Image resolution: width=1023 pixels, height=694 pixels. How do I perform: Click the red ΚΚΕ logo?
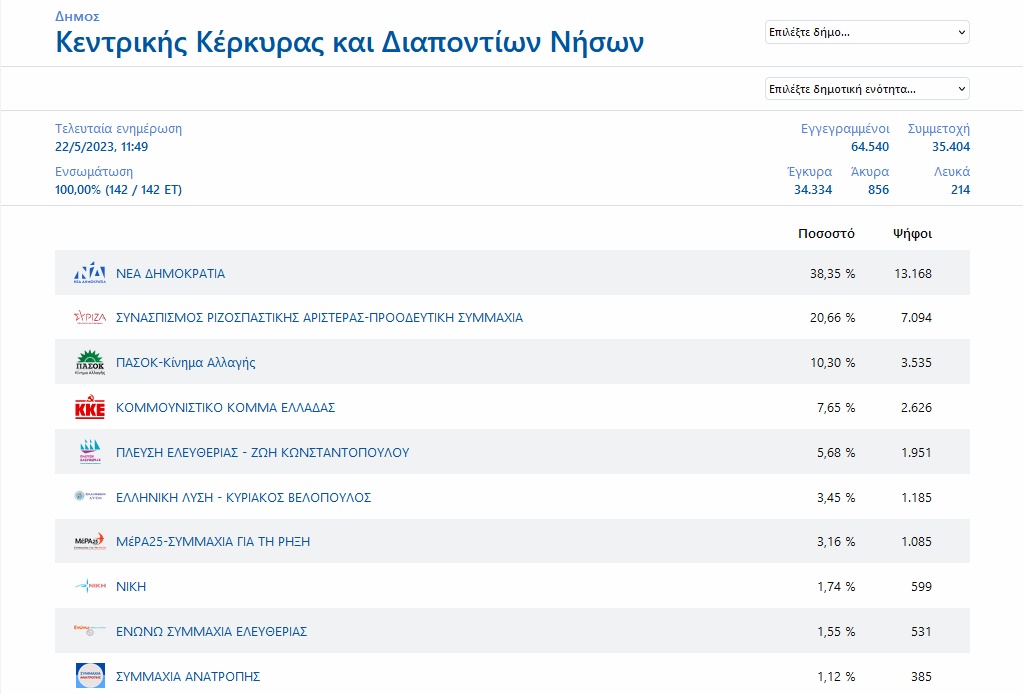pyautogui.click(x=90, y=408)
